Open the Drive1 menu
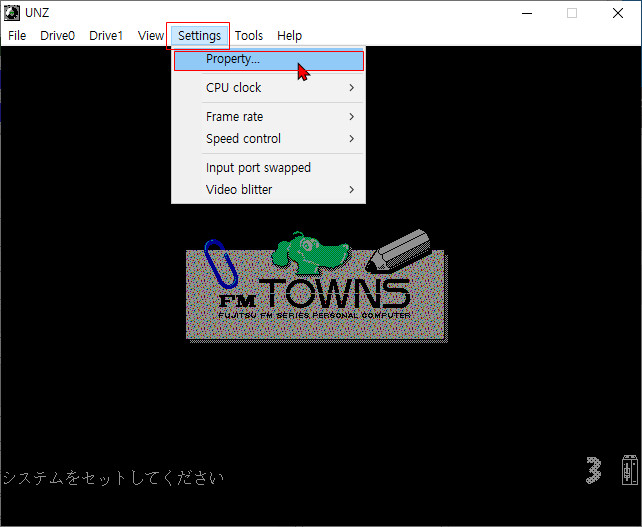Screen dimensions: 642x527 [x=106, y=36]
